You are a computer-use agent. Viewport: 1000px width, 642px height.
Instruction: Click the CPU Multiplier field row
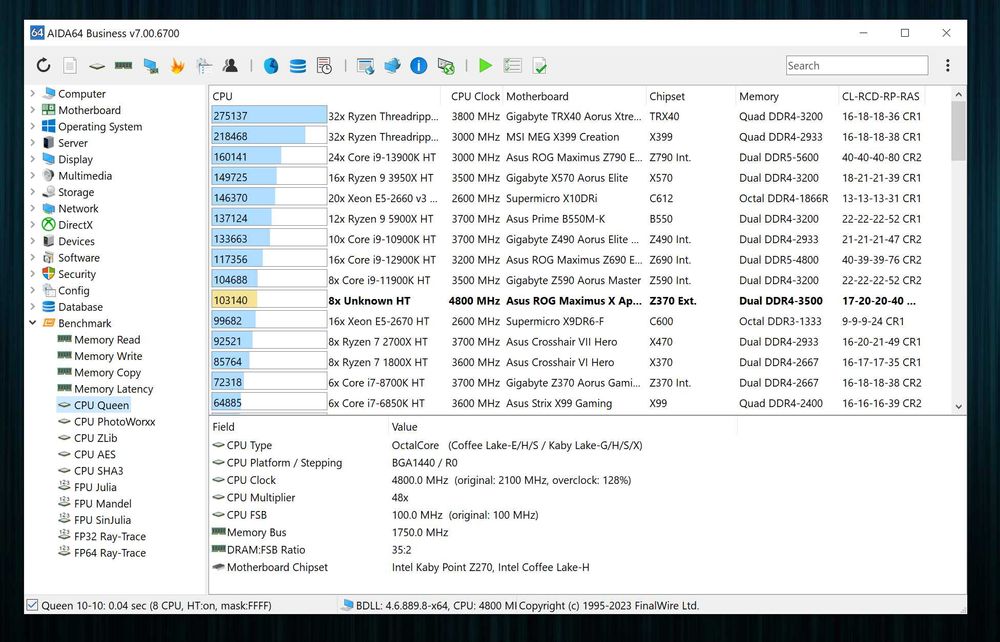[473, 497]
